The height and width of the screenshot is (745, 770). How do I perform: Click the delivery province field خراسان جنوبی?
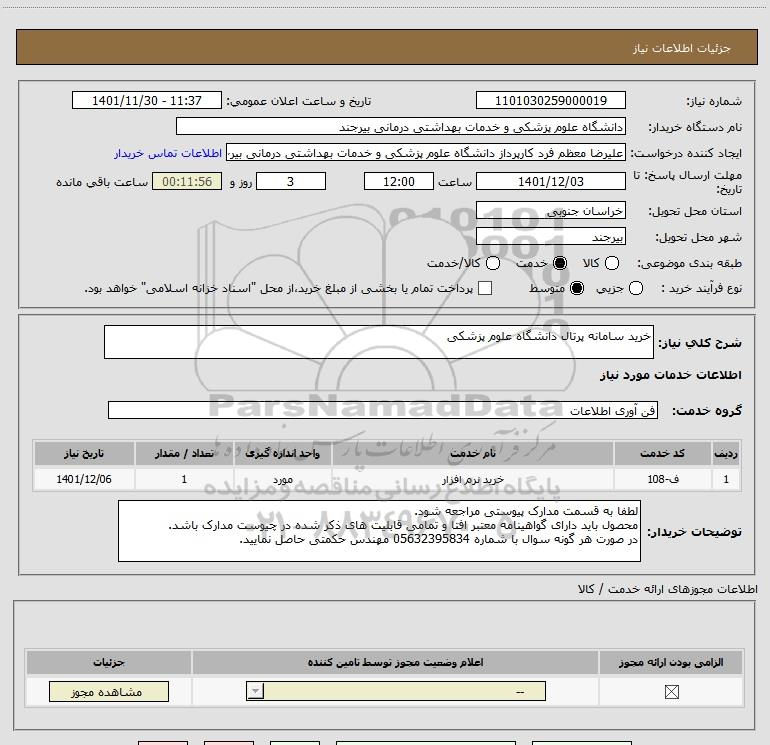(x=550, y=210)
